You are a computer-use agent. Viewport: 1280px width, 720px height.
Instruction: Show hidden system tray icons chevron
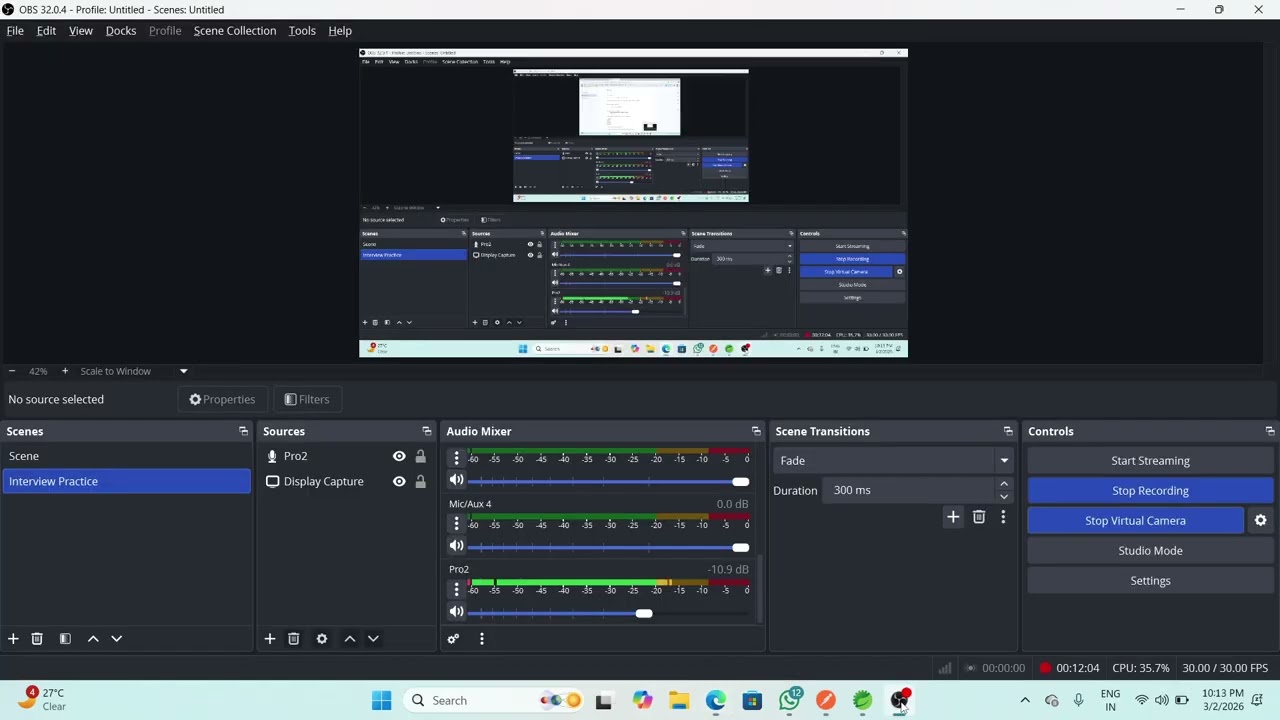[x=1024, y=700]
